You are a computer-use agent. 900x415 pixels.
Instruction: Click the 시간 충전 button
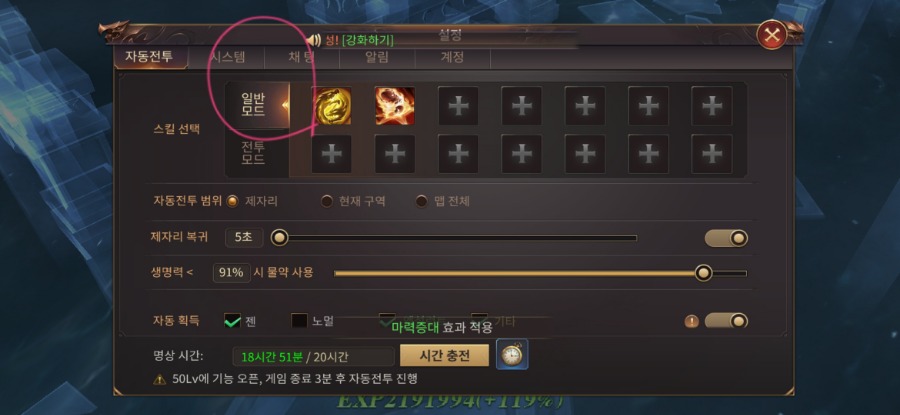point(444,355)
